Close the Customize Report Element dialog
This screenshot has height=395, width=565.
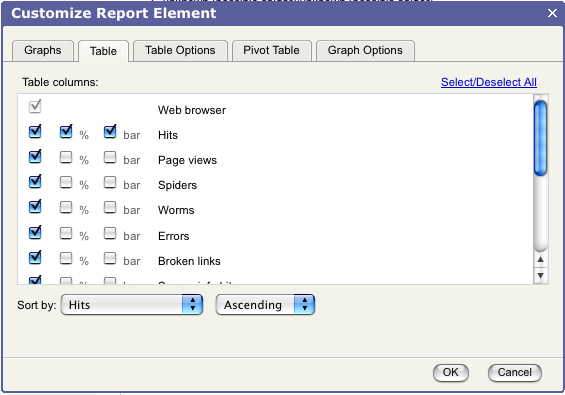pyautogui.click(x=552, y=13)
